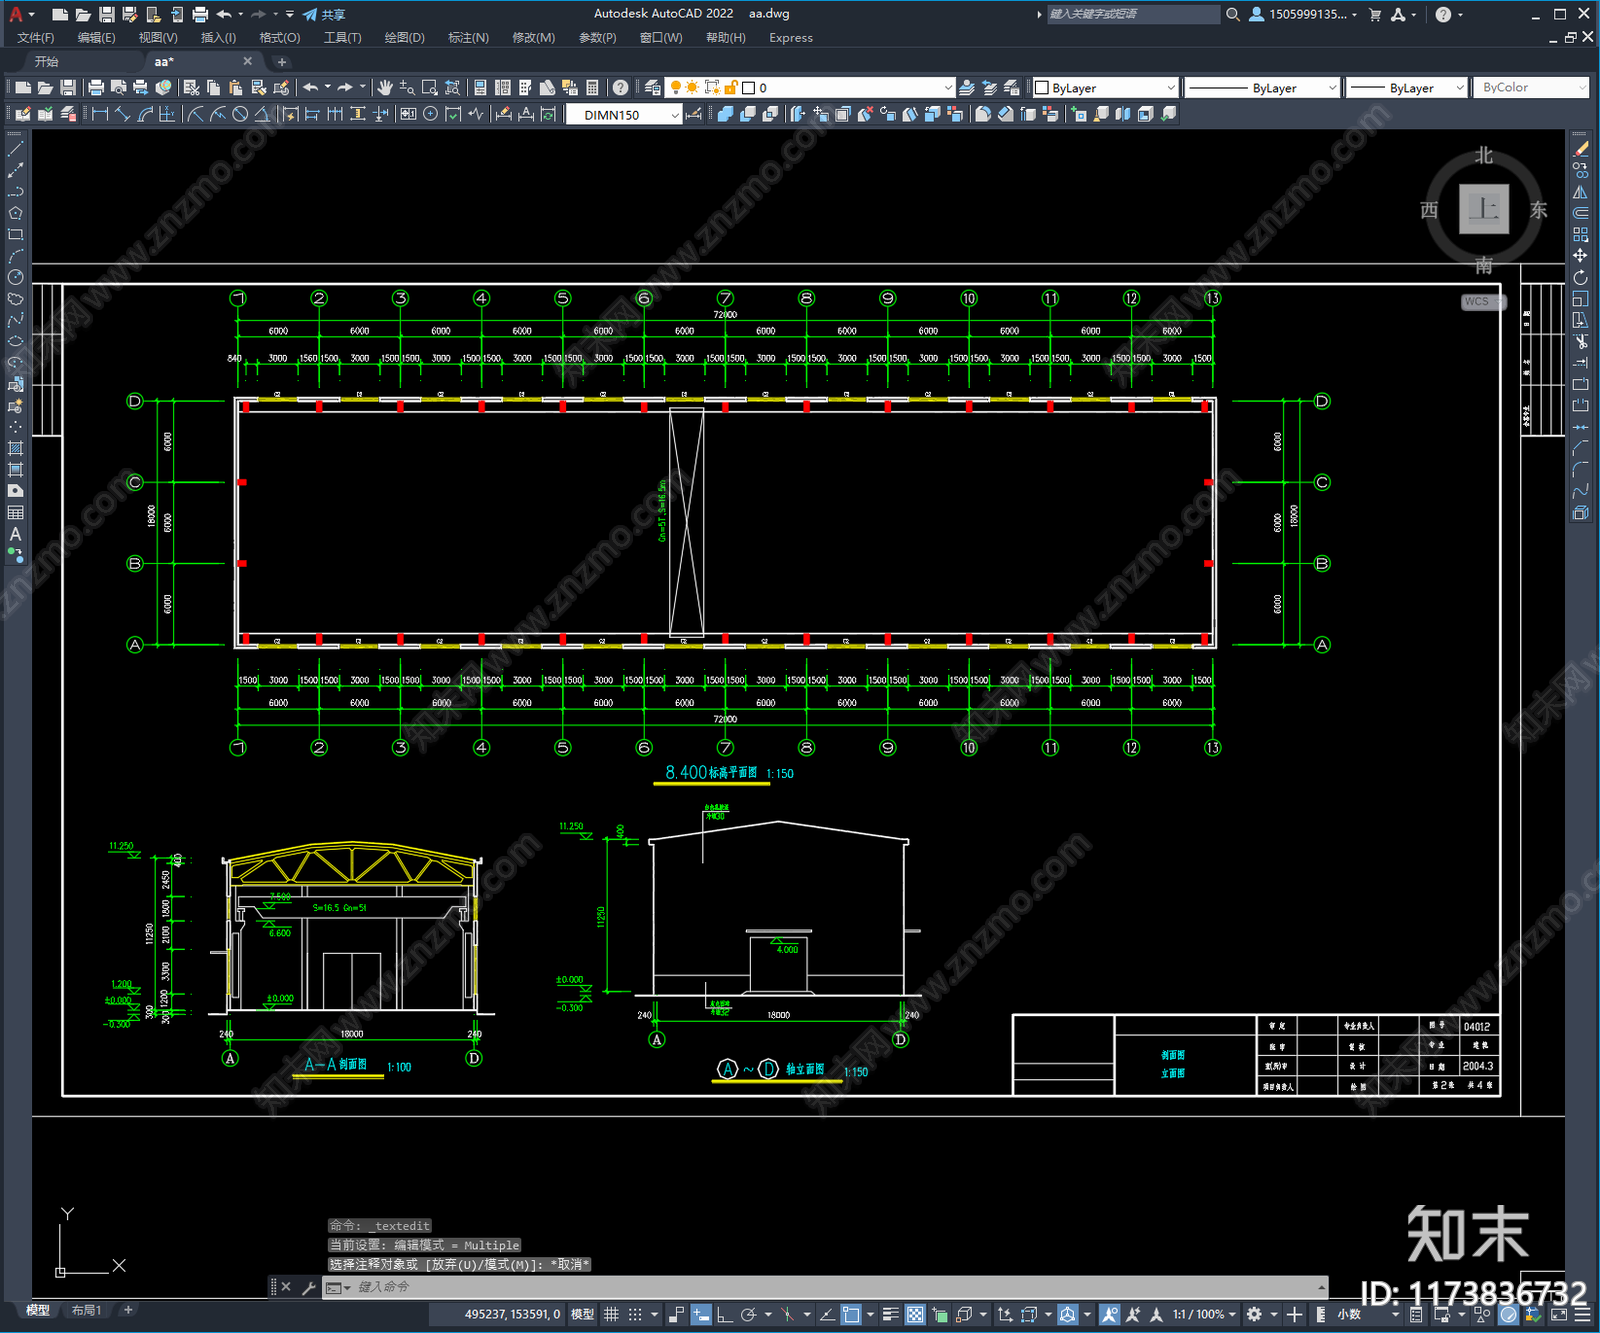Select the Line tool in left toolbar
Screen dimensions: 1600x1333
[15, 149]
